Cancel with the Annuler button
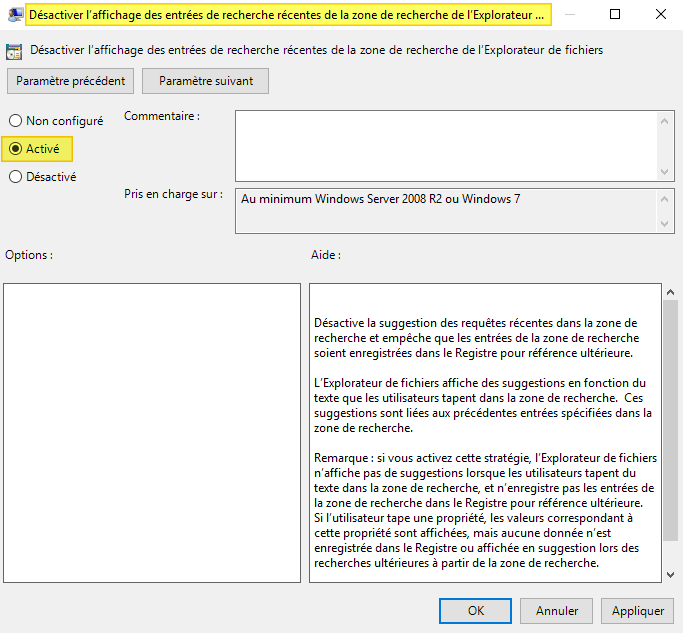This screenshot has width=683, height=633. pos(557,611)
